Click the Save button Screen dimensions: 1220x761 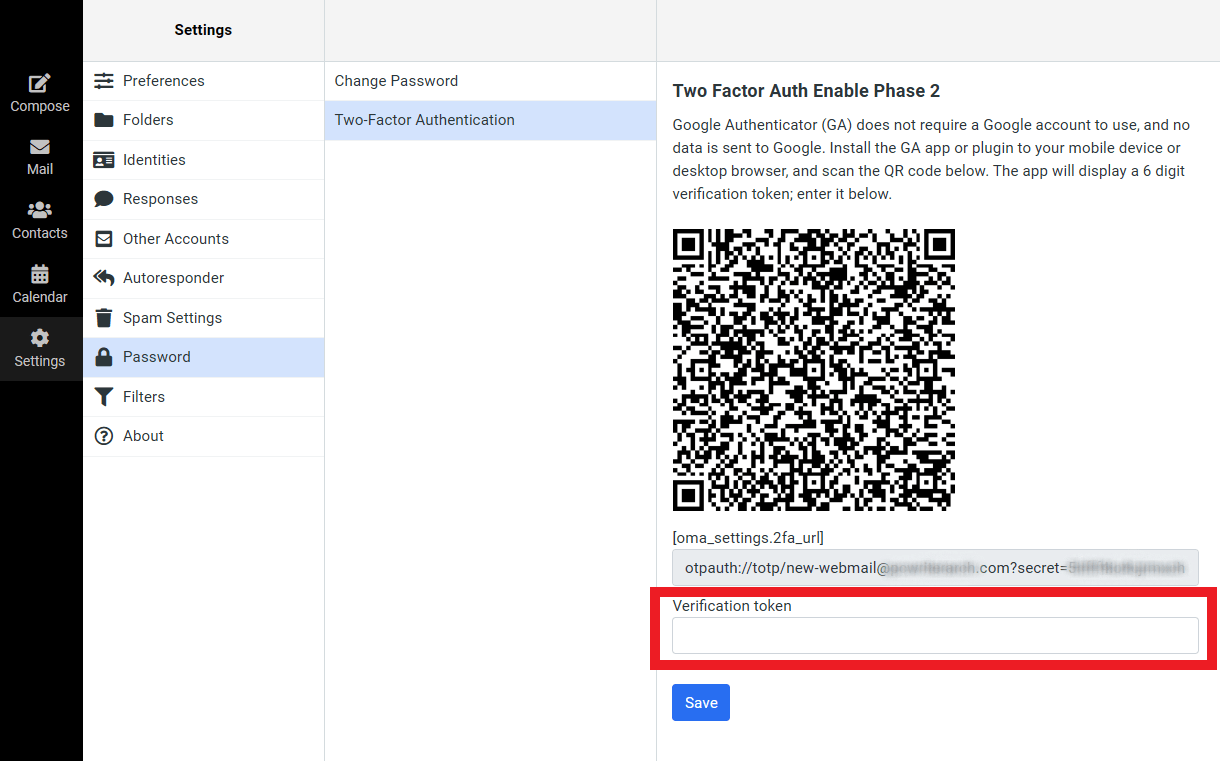point(701,703)
